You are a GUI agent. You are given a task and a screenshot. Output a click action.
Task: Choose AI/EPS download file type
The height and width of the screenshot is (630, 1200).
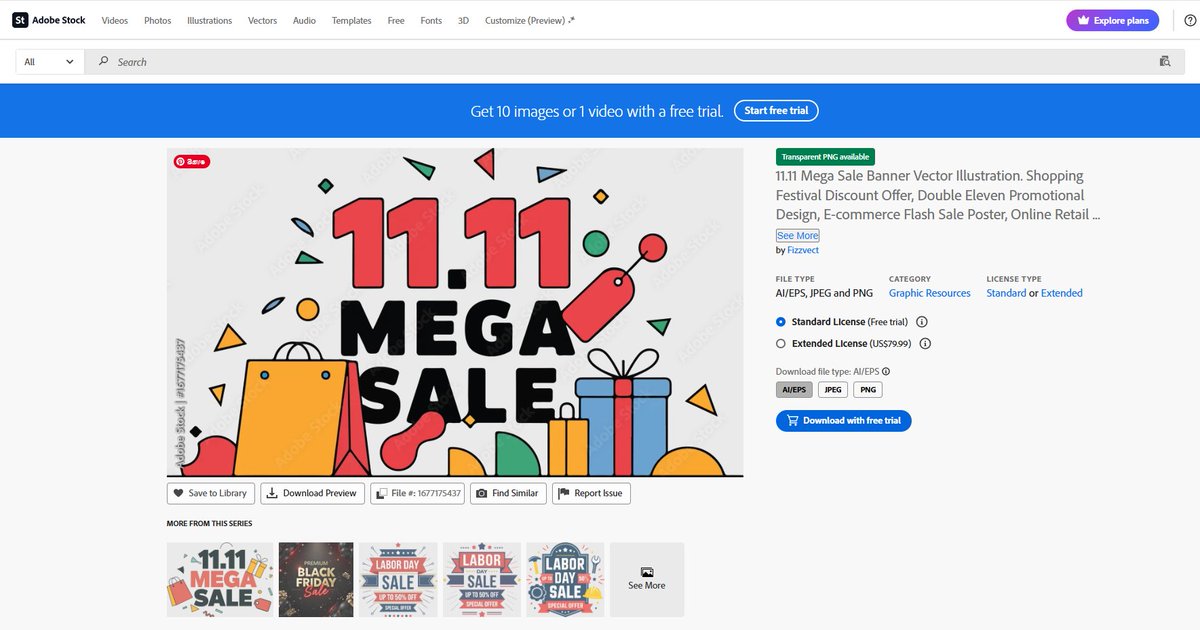(794, 390)
